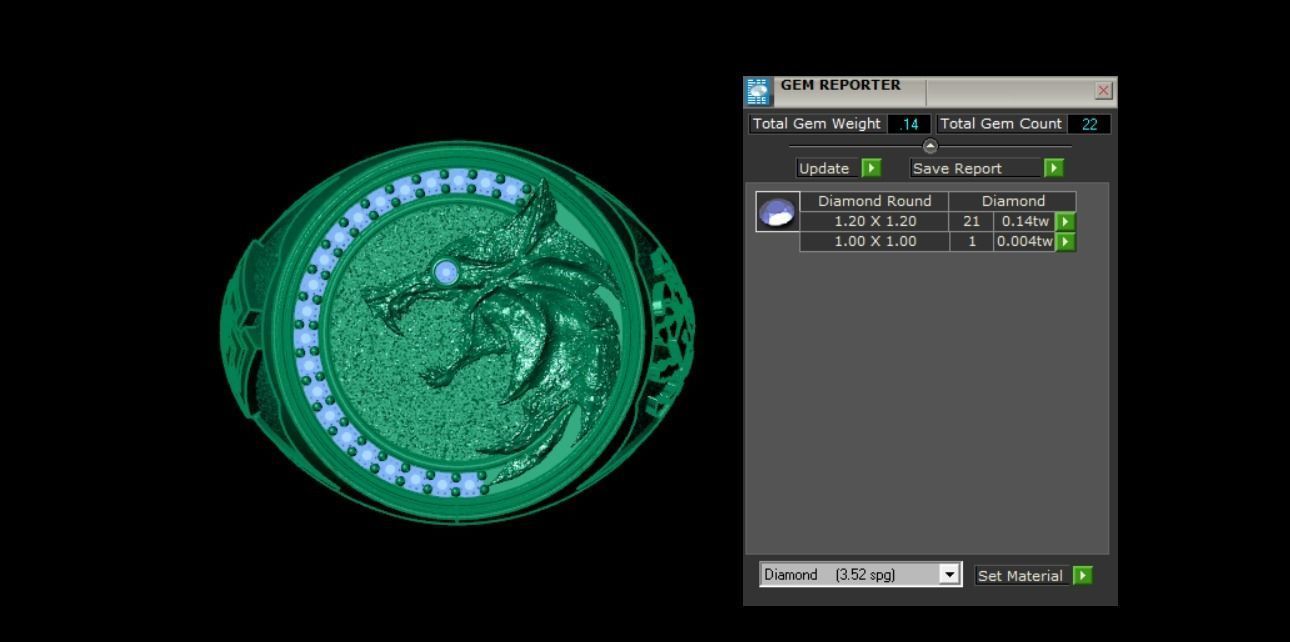Click green arrow beside 0.14tw row
Viewport: 1290px width, 642px height.
pyautogui.click(x=1066, y=222)
